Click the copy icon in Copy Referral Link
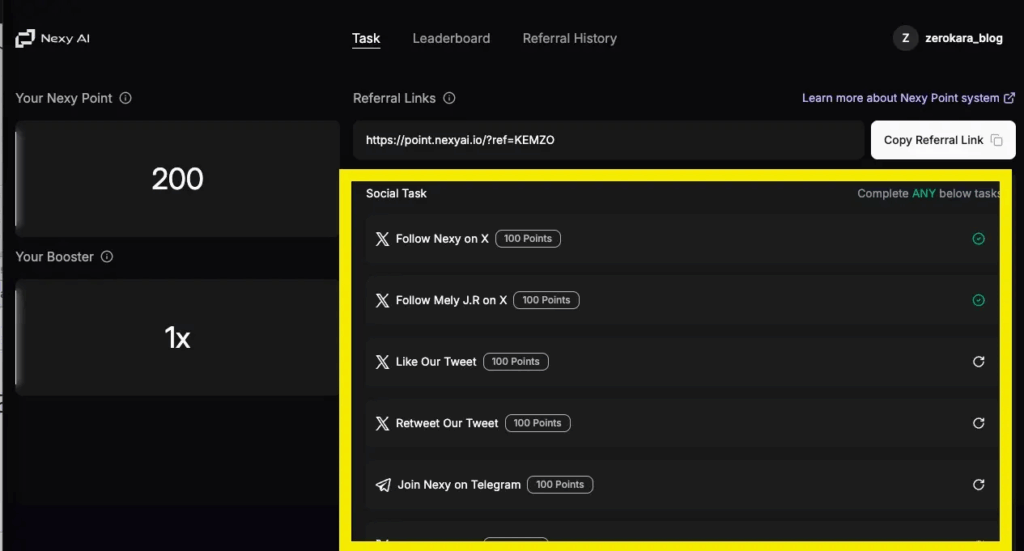The height and width of the screenshot is (551, 1024). pyautogui.click(x=997, y=140)
